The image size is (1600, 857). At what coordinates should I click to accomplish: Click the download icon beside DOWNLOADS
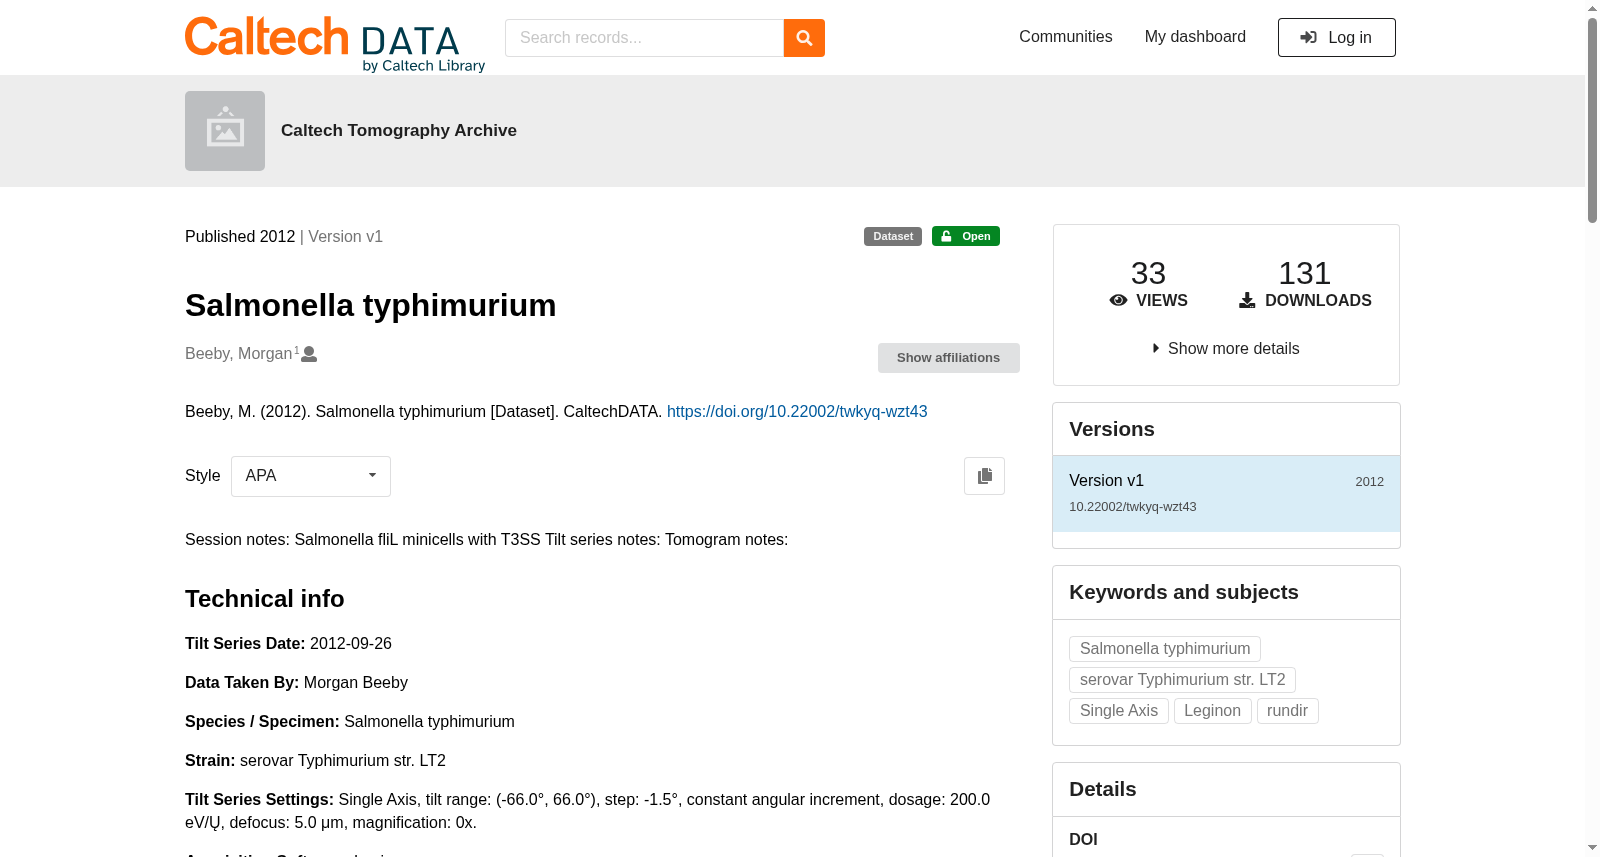(x=1247, y=300)
